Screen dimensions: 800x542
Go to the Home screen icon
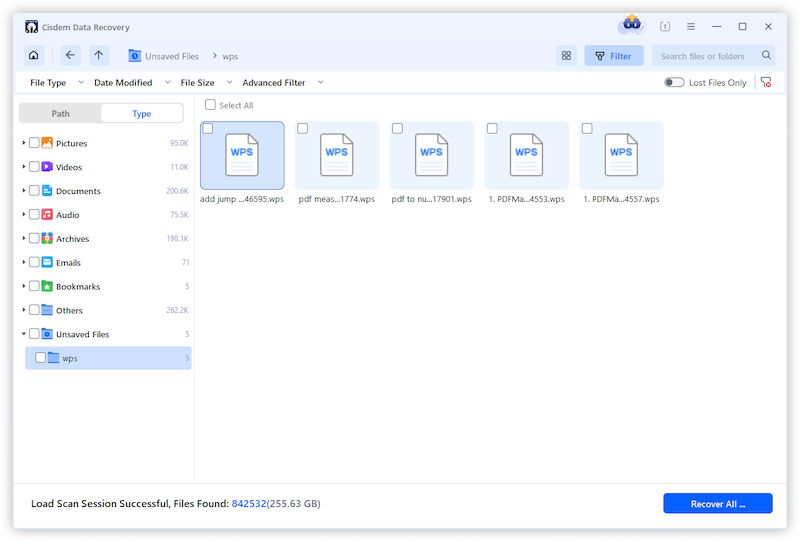pyautogui.click(x=34, y=55)
